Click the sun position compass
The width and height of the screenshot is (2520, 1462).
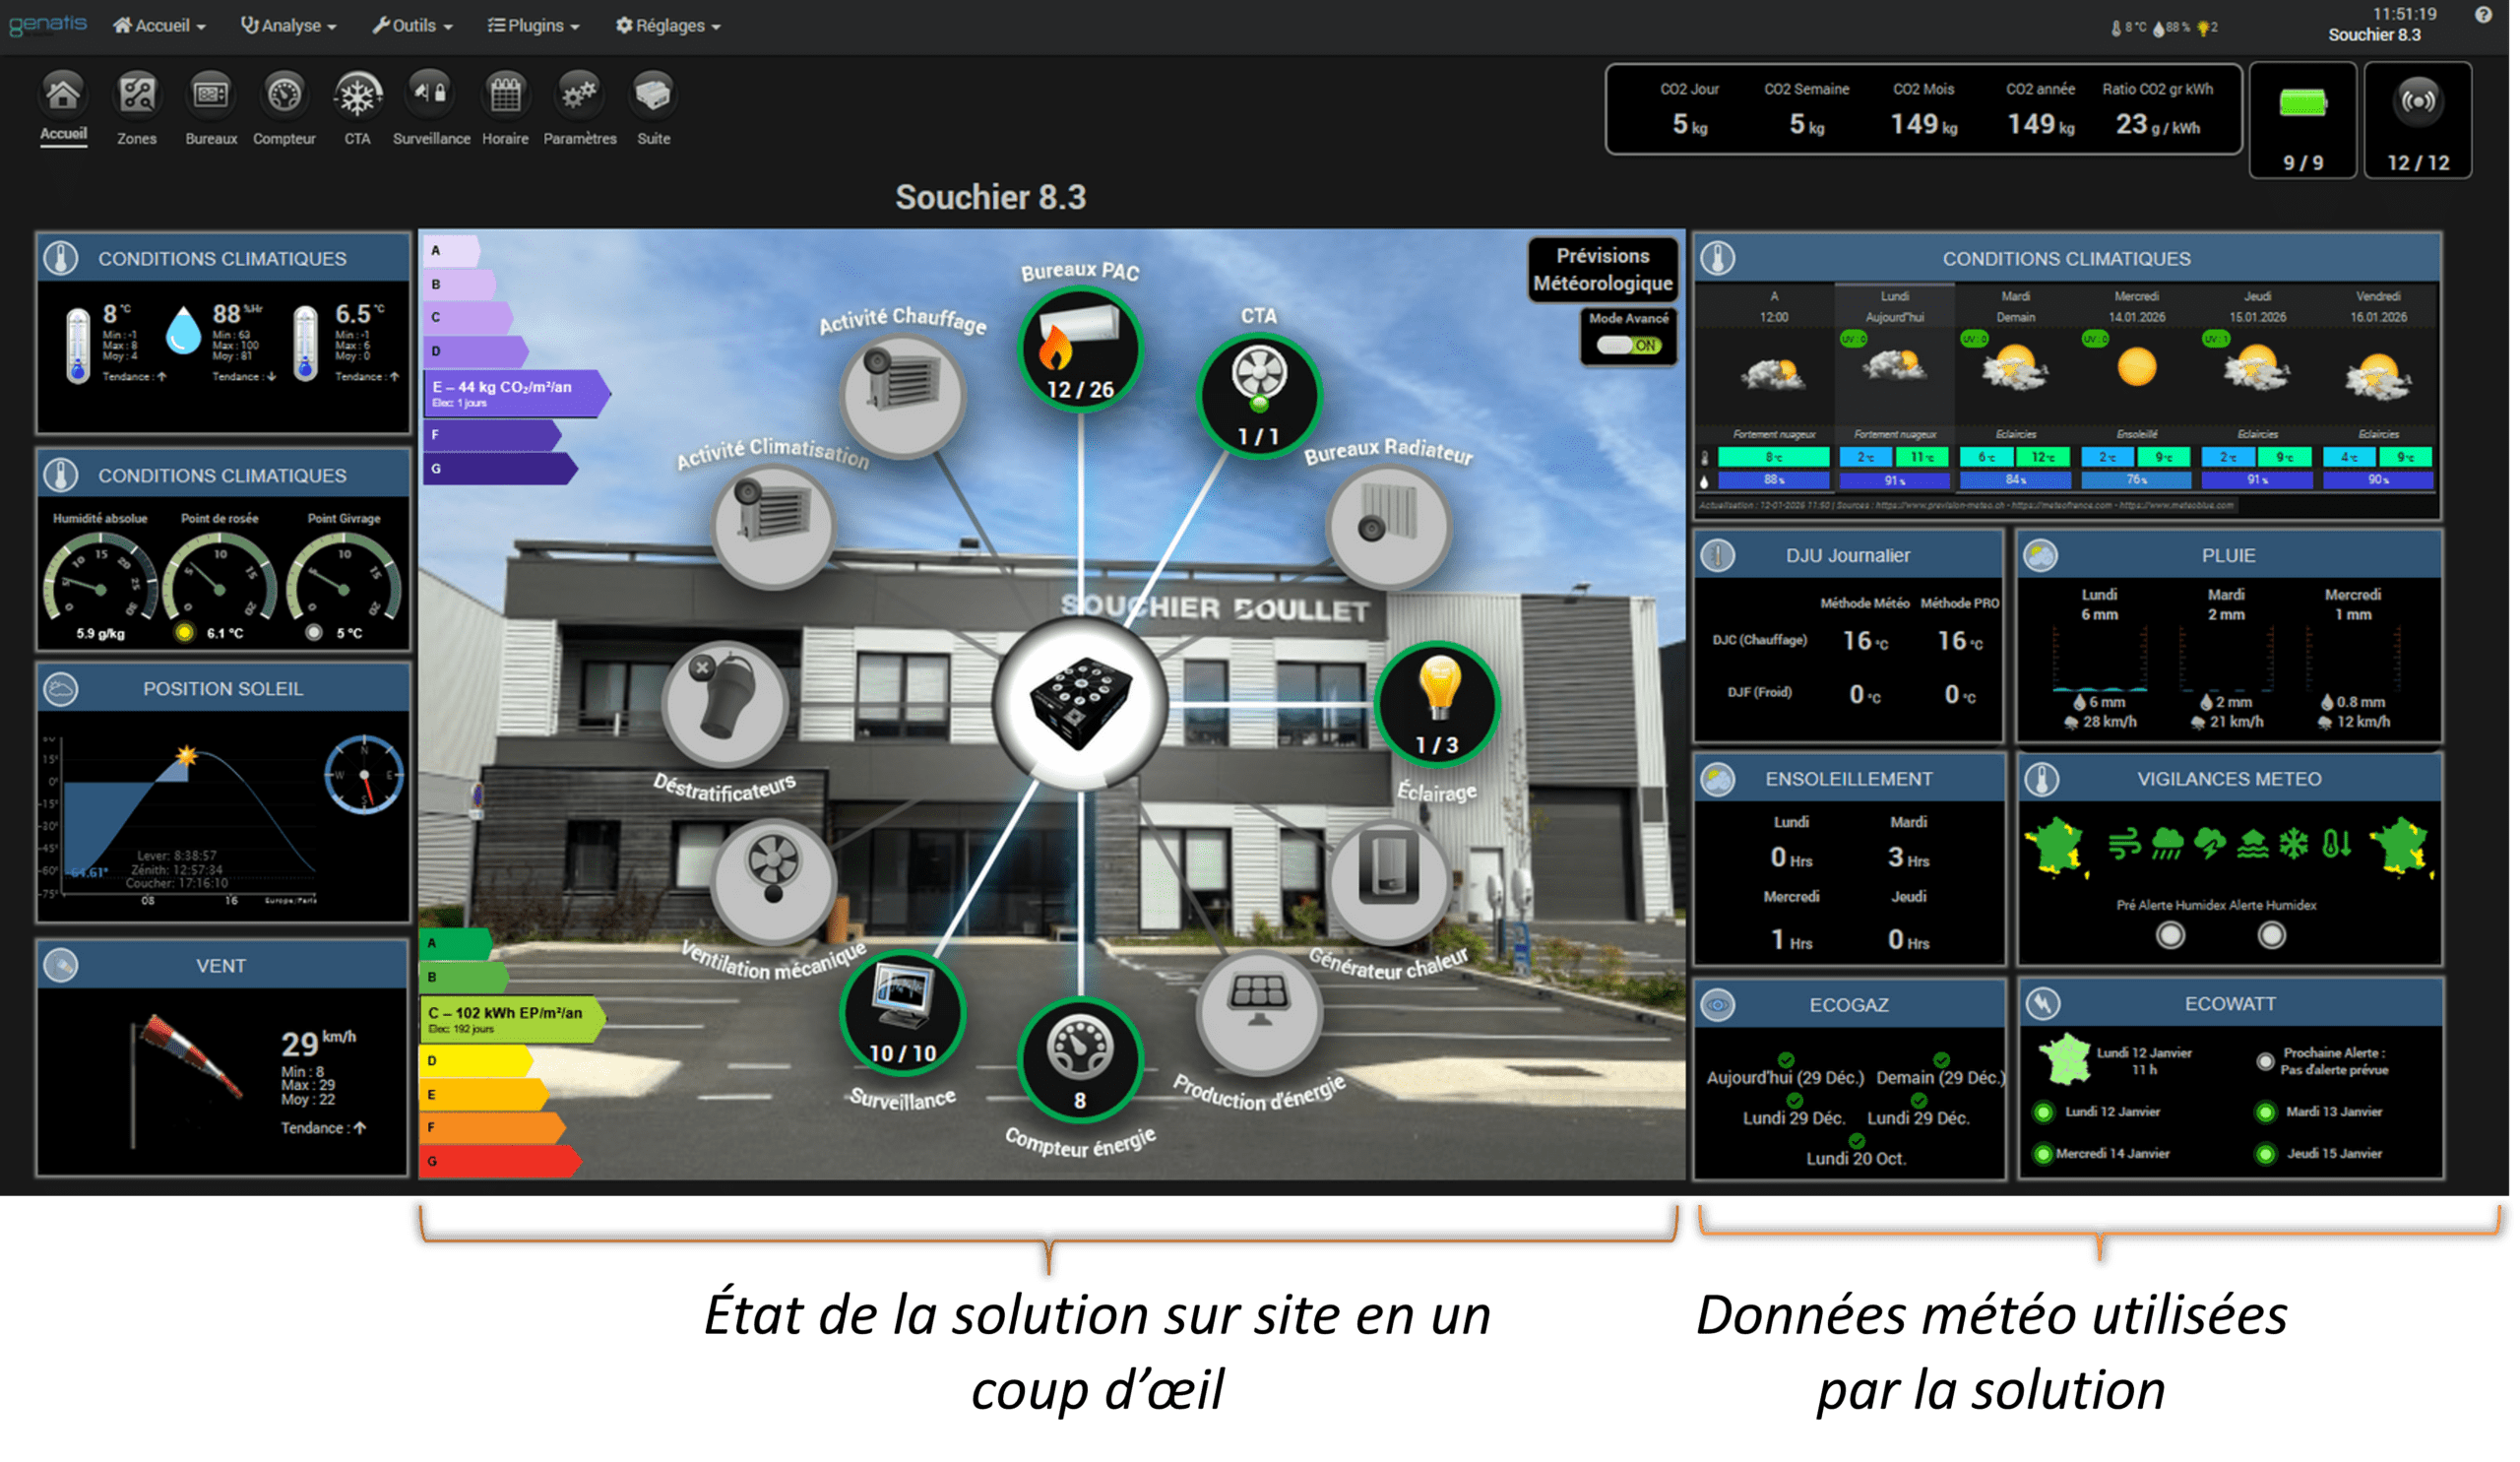[364, 776]
